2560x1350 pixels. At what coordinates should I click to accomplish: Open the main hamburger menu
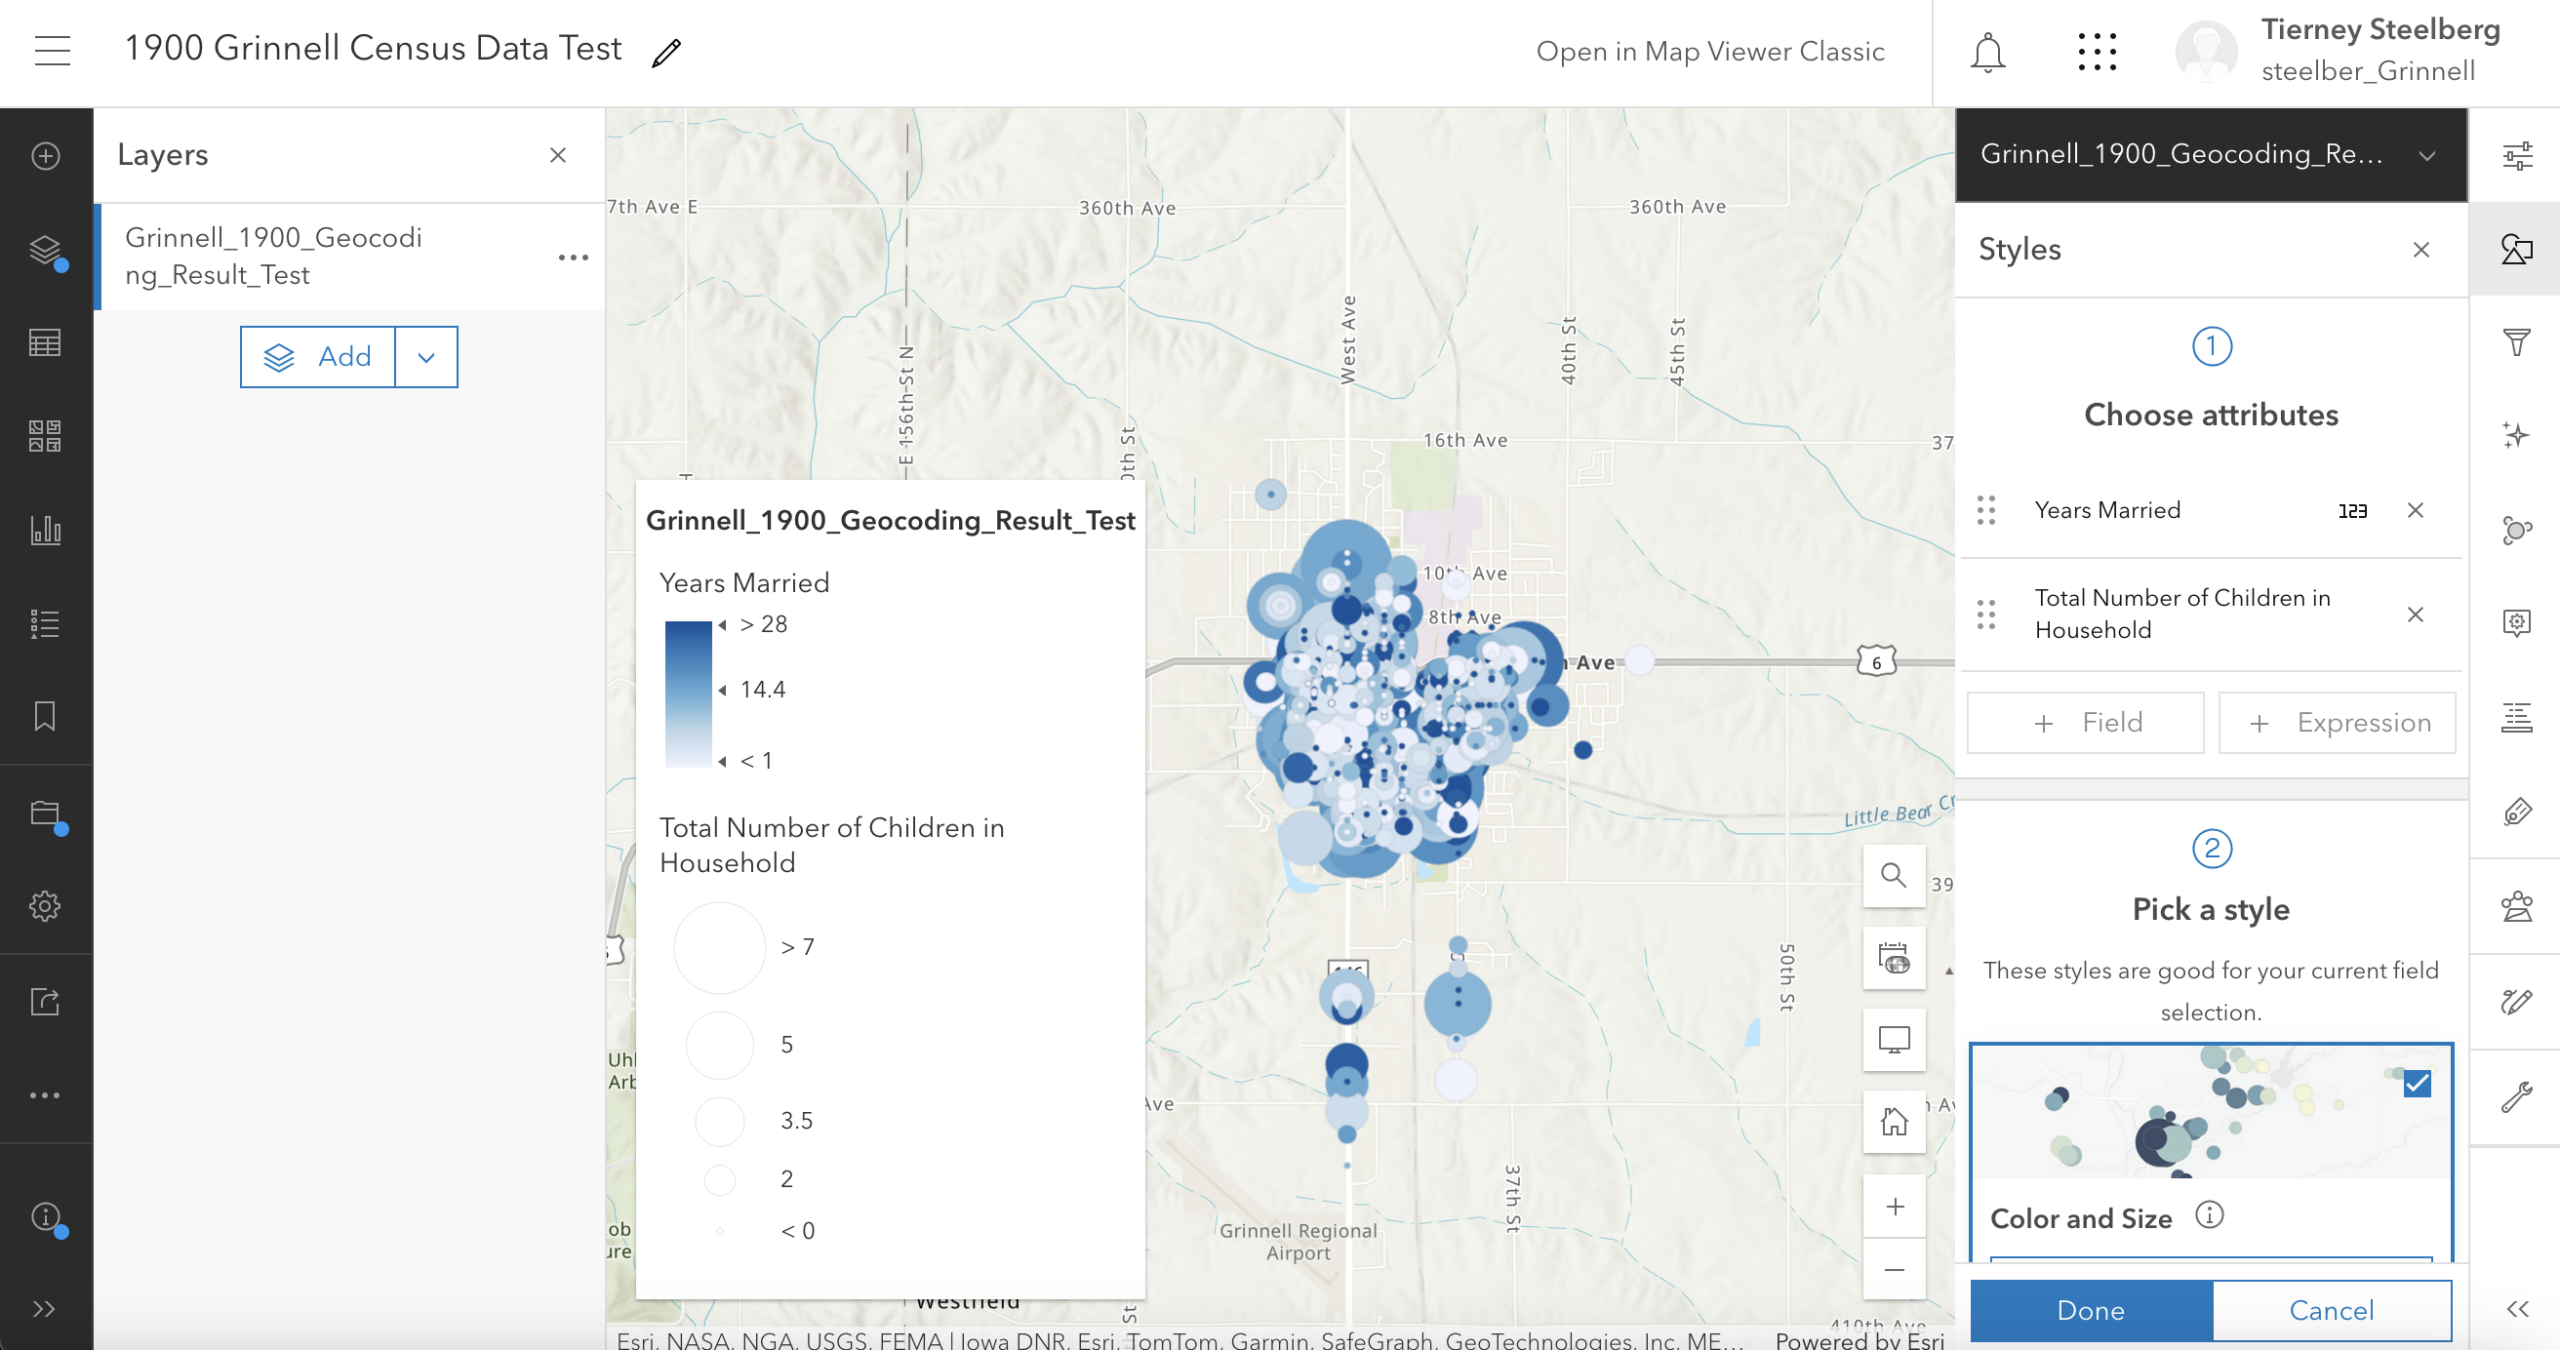(x=52, y=50)
